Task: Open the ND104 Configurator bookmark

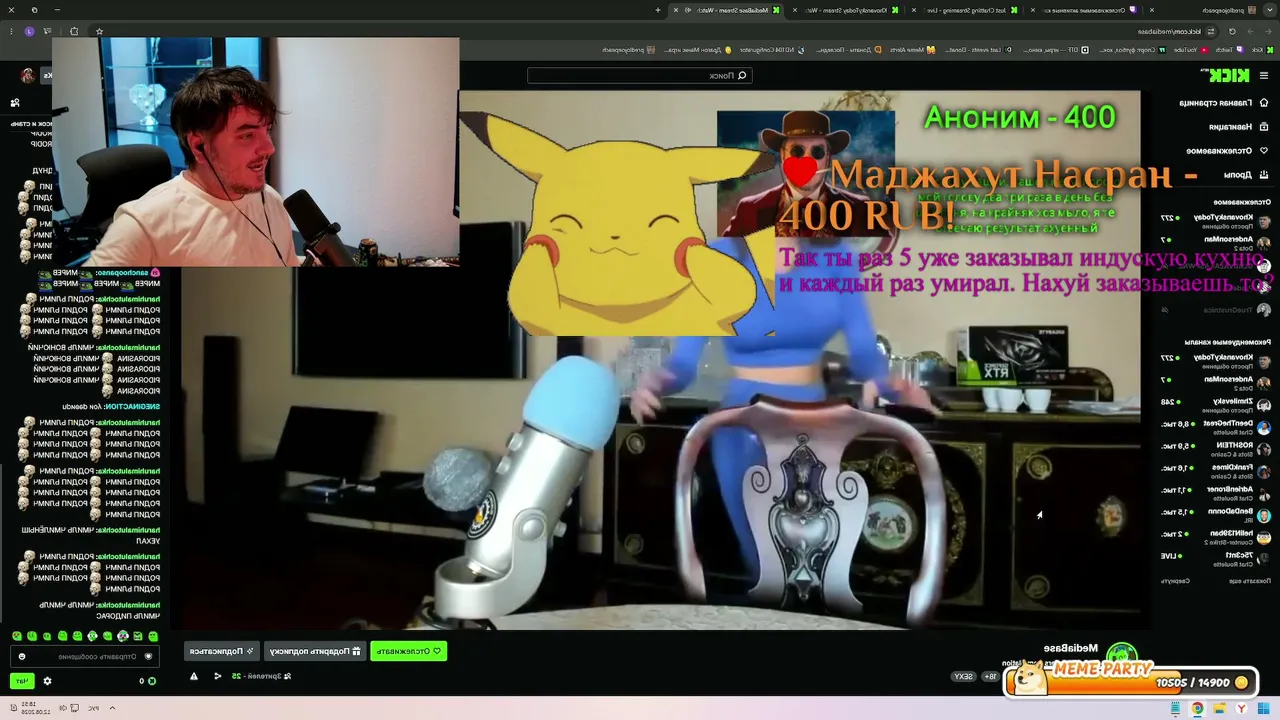Action: (774, 50)
